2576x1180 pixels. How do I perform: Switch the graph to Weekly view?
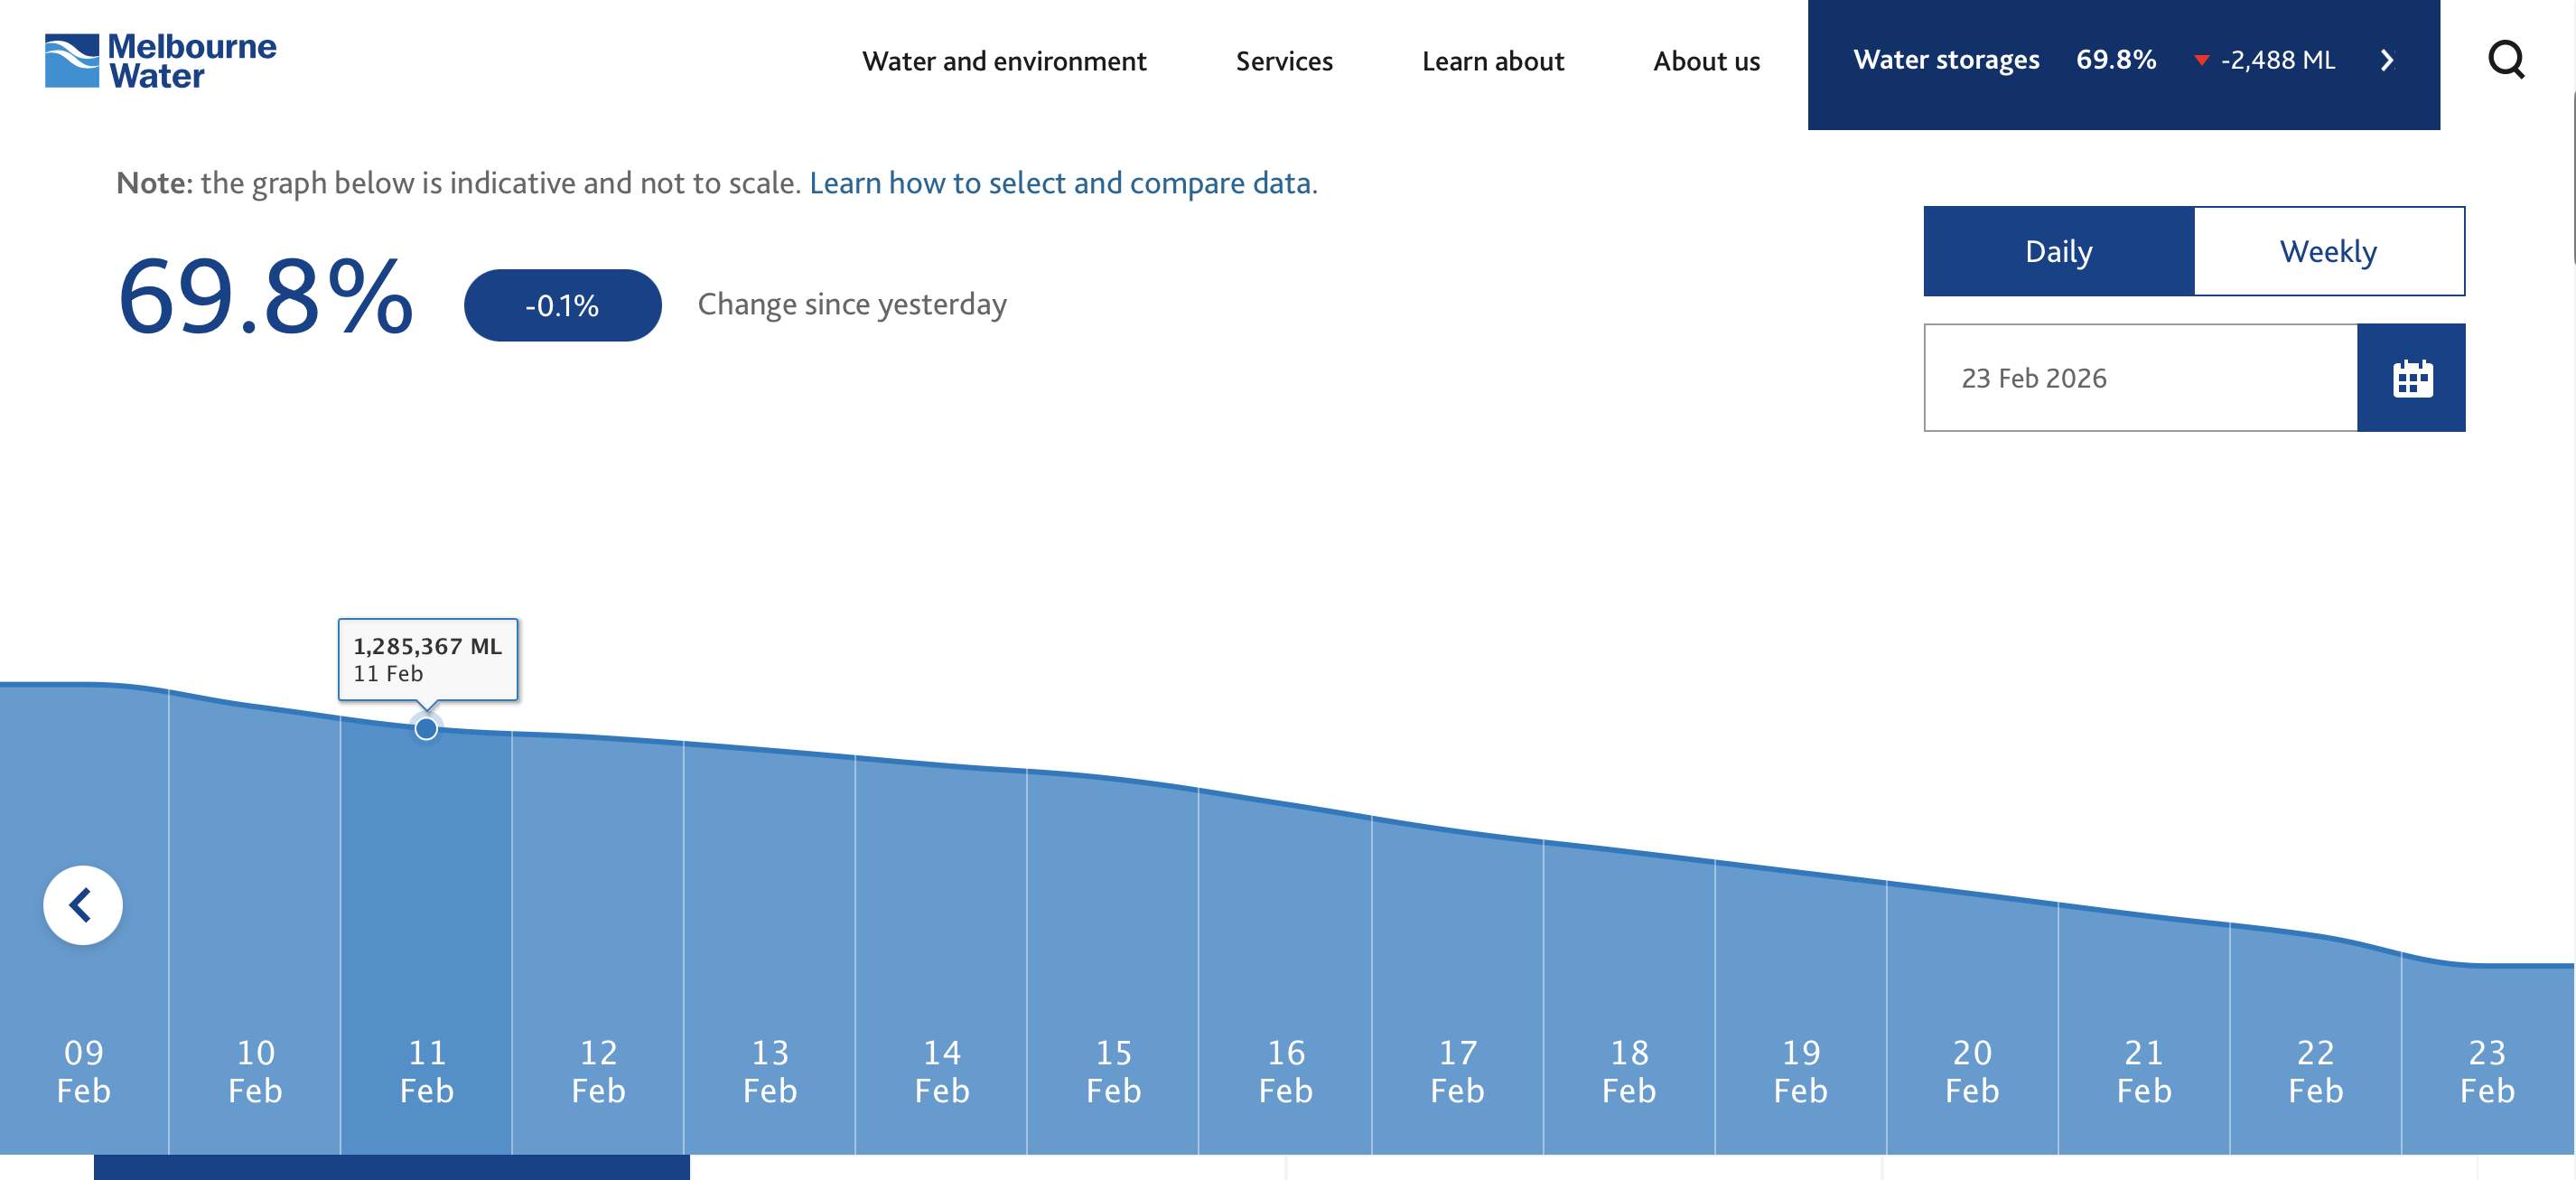click(2328, 251)
